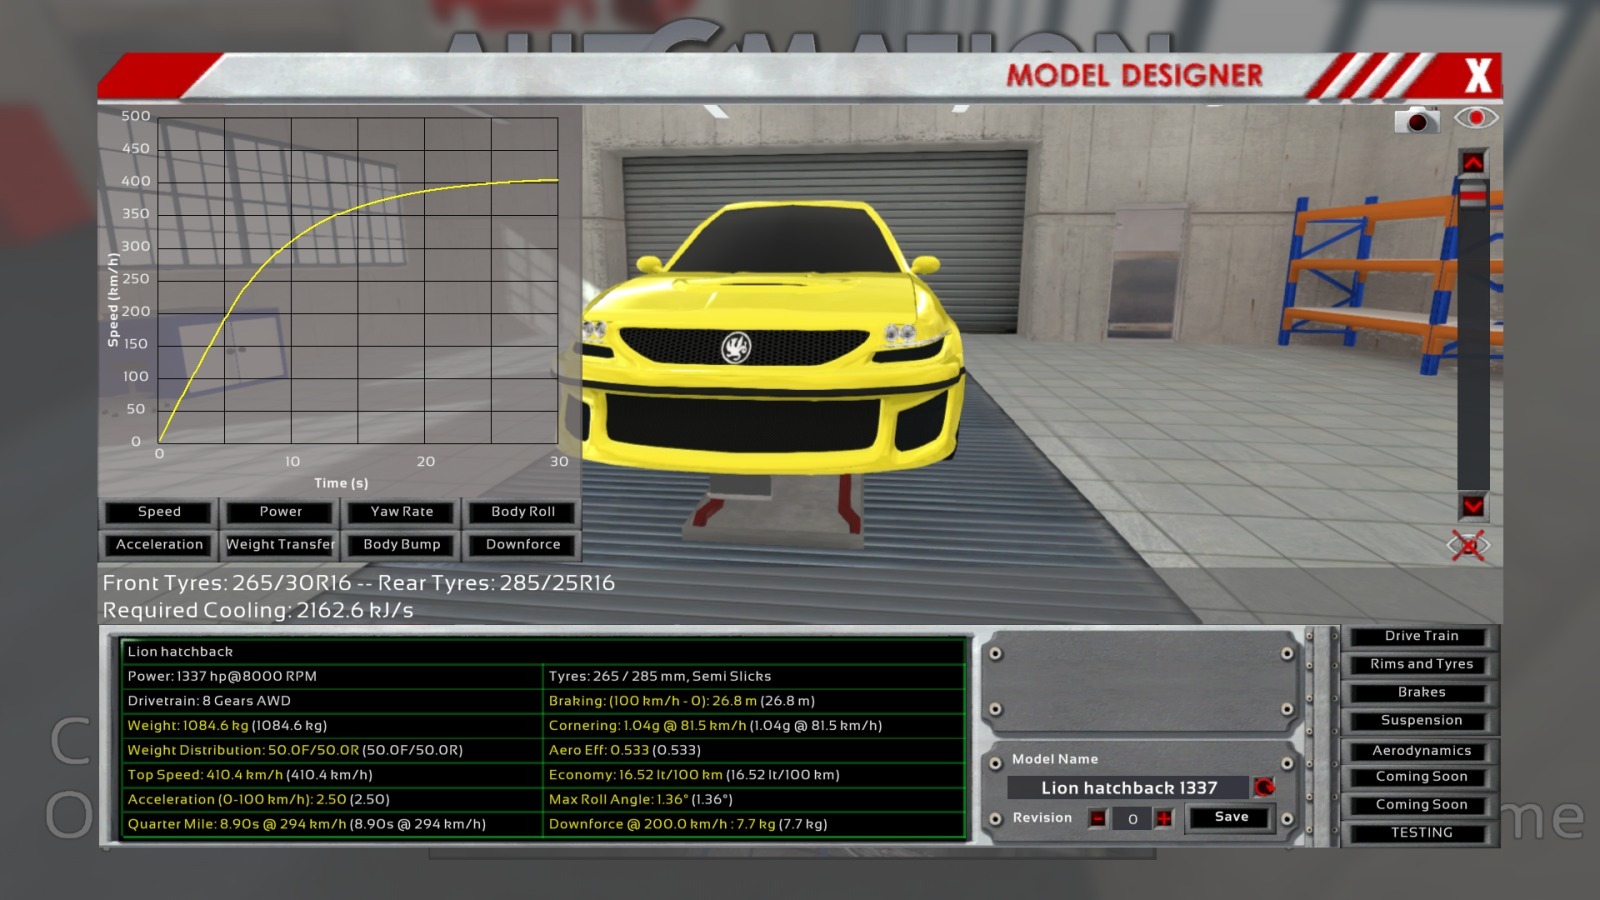Open the Drive Train tab
This screenshot has height=900, width=1600.
pyautogui.click(x=1421, y=636)
